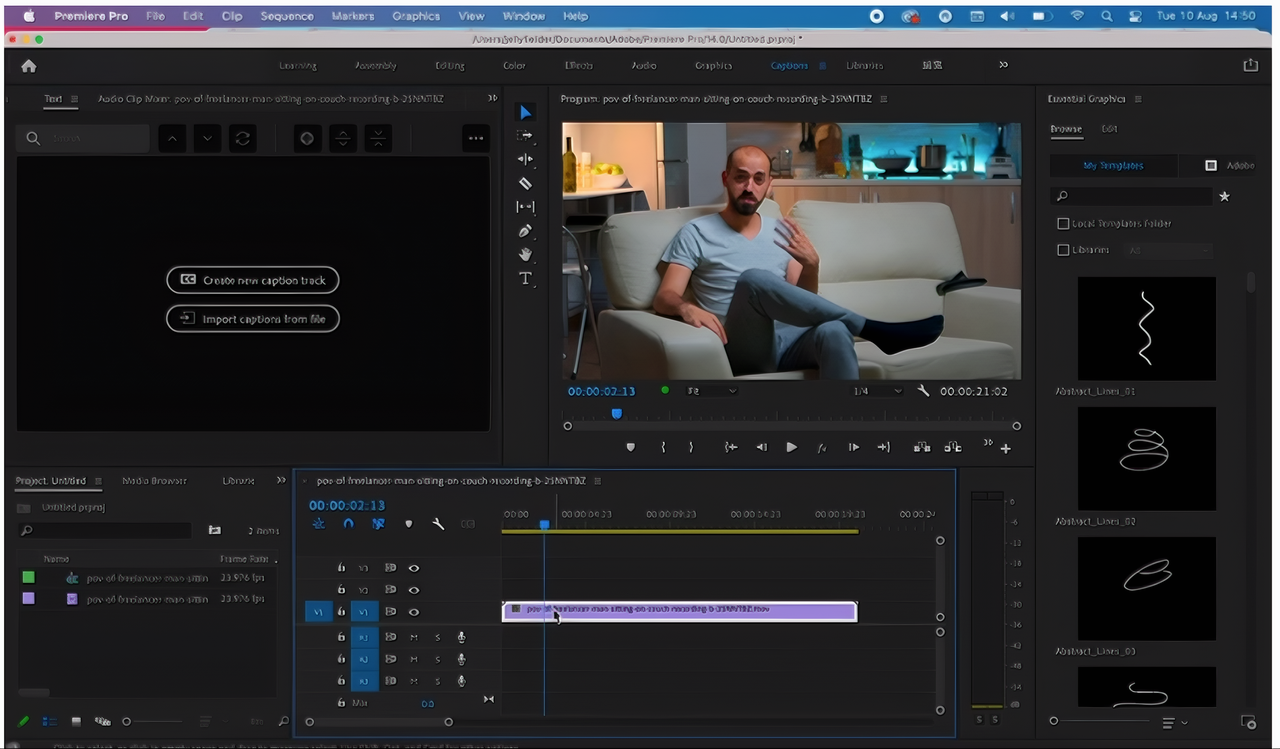The height and width of the screenshot is (749, 1280).
Task: Expand the hidden workspaces with the double chevron
Action: click(x=1004, y=65)
